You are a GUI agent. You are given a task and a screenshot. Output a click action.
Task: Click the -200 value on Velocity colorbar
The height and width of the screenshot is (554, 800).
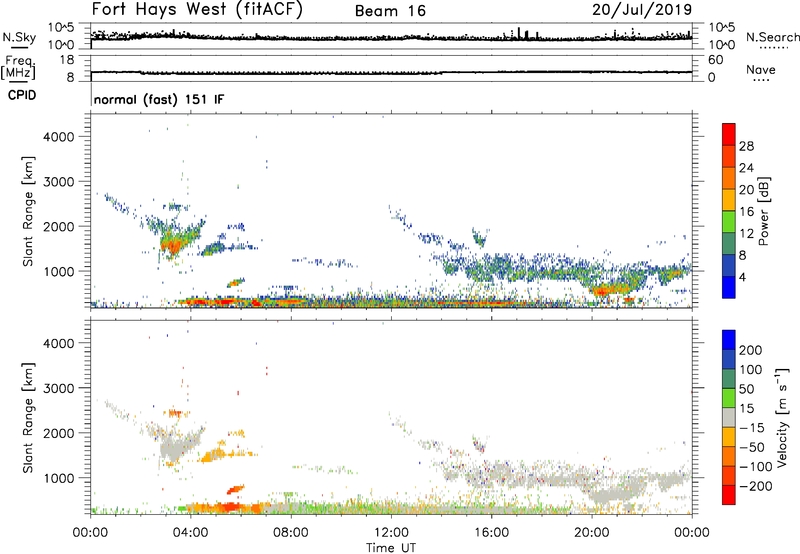point(756,486)
